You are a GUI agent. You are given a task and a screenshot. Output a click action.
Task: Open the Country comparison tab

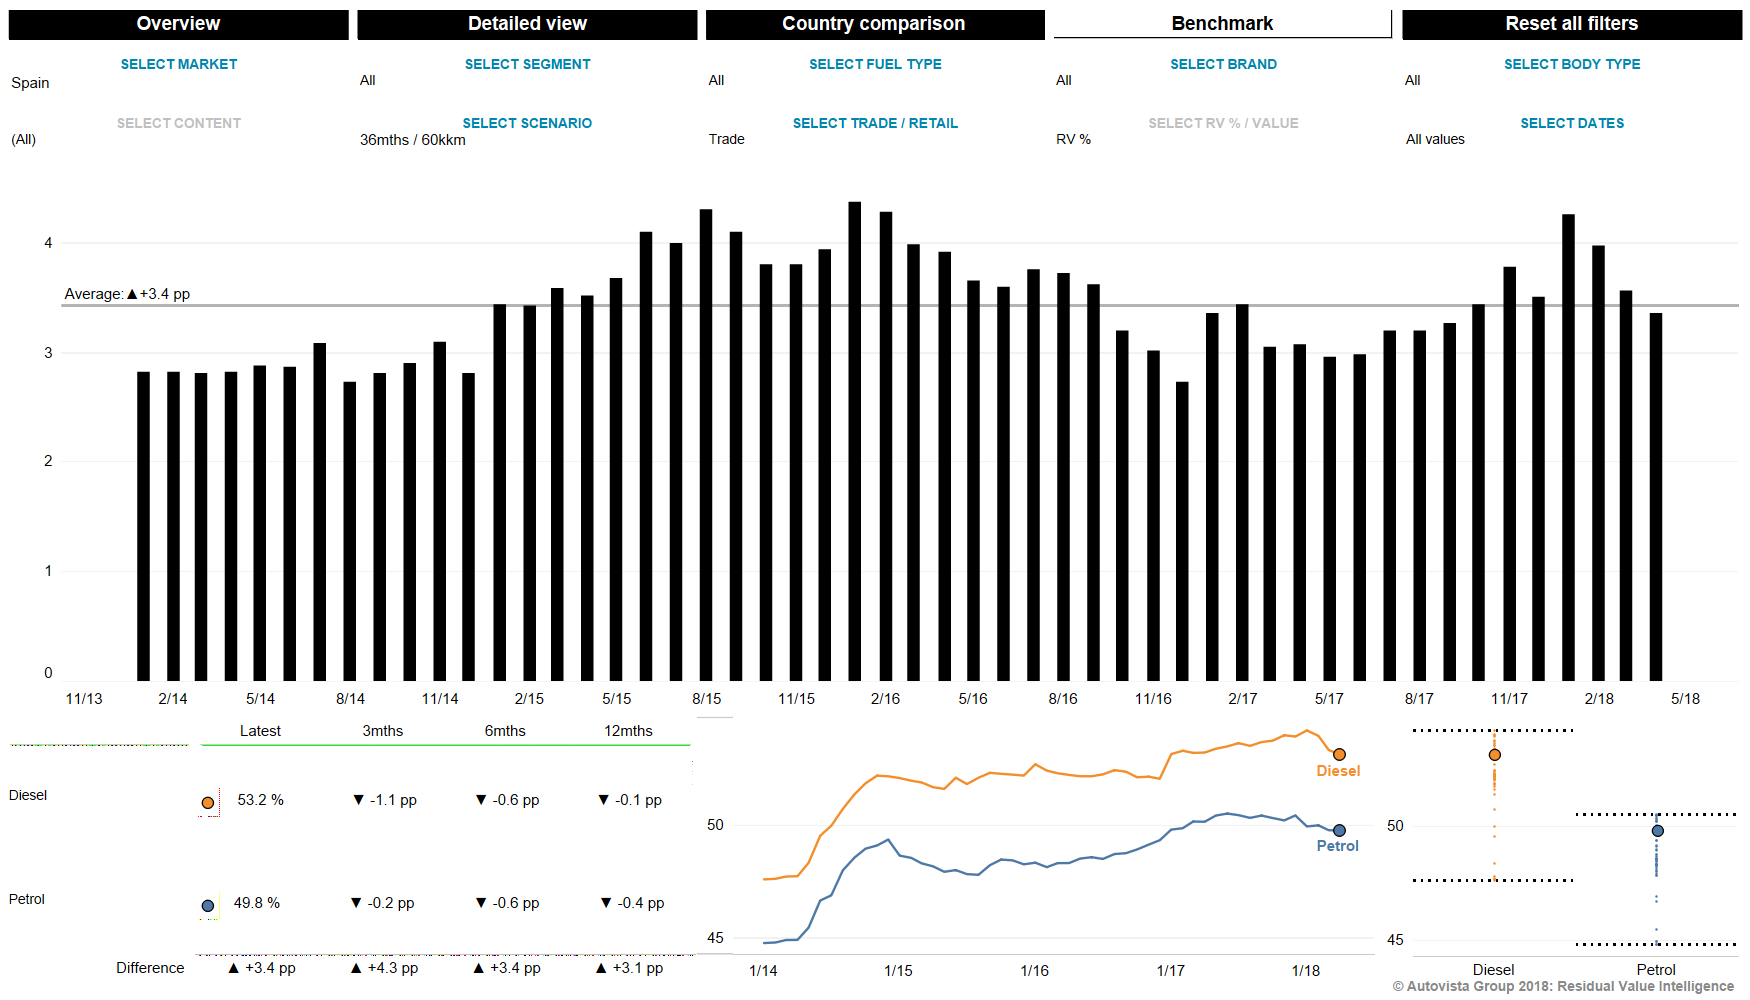coord(874,24)
